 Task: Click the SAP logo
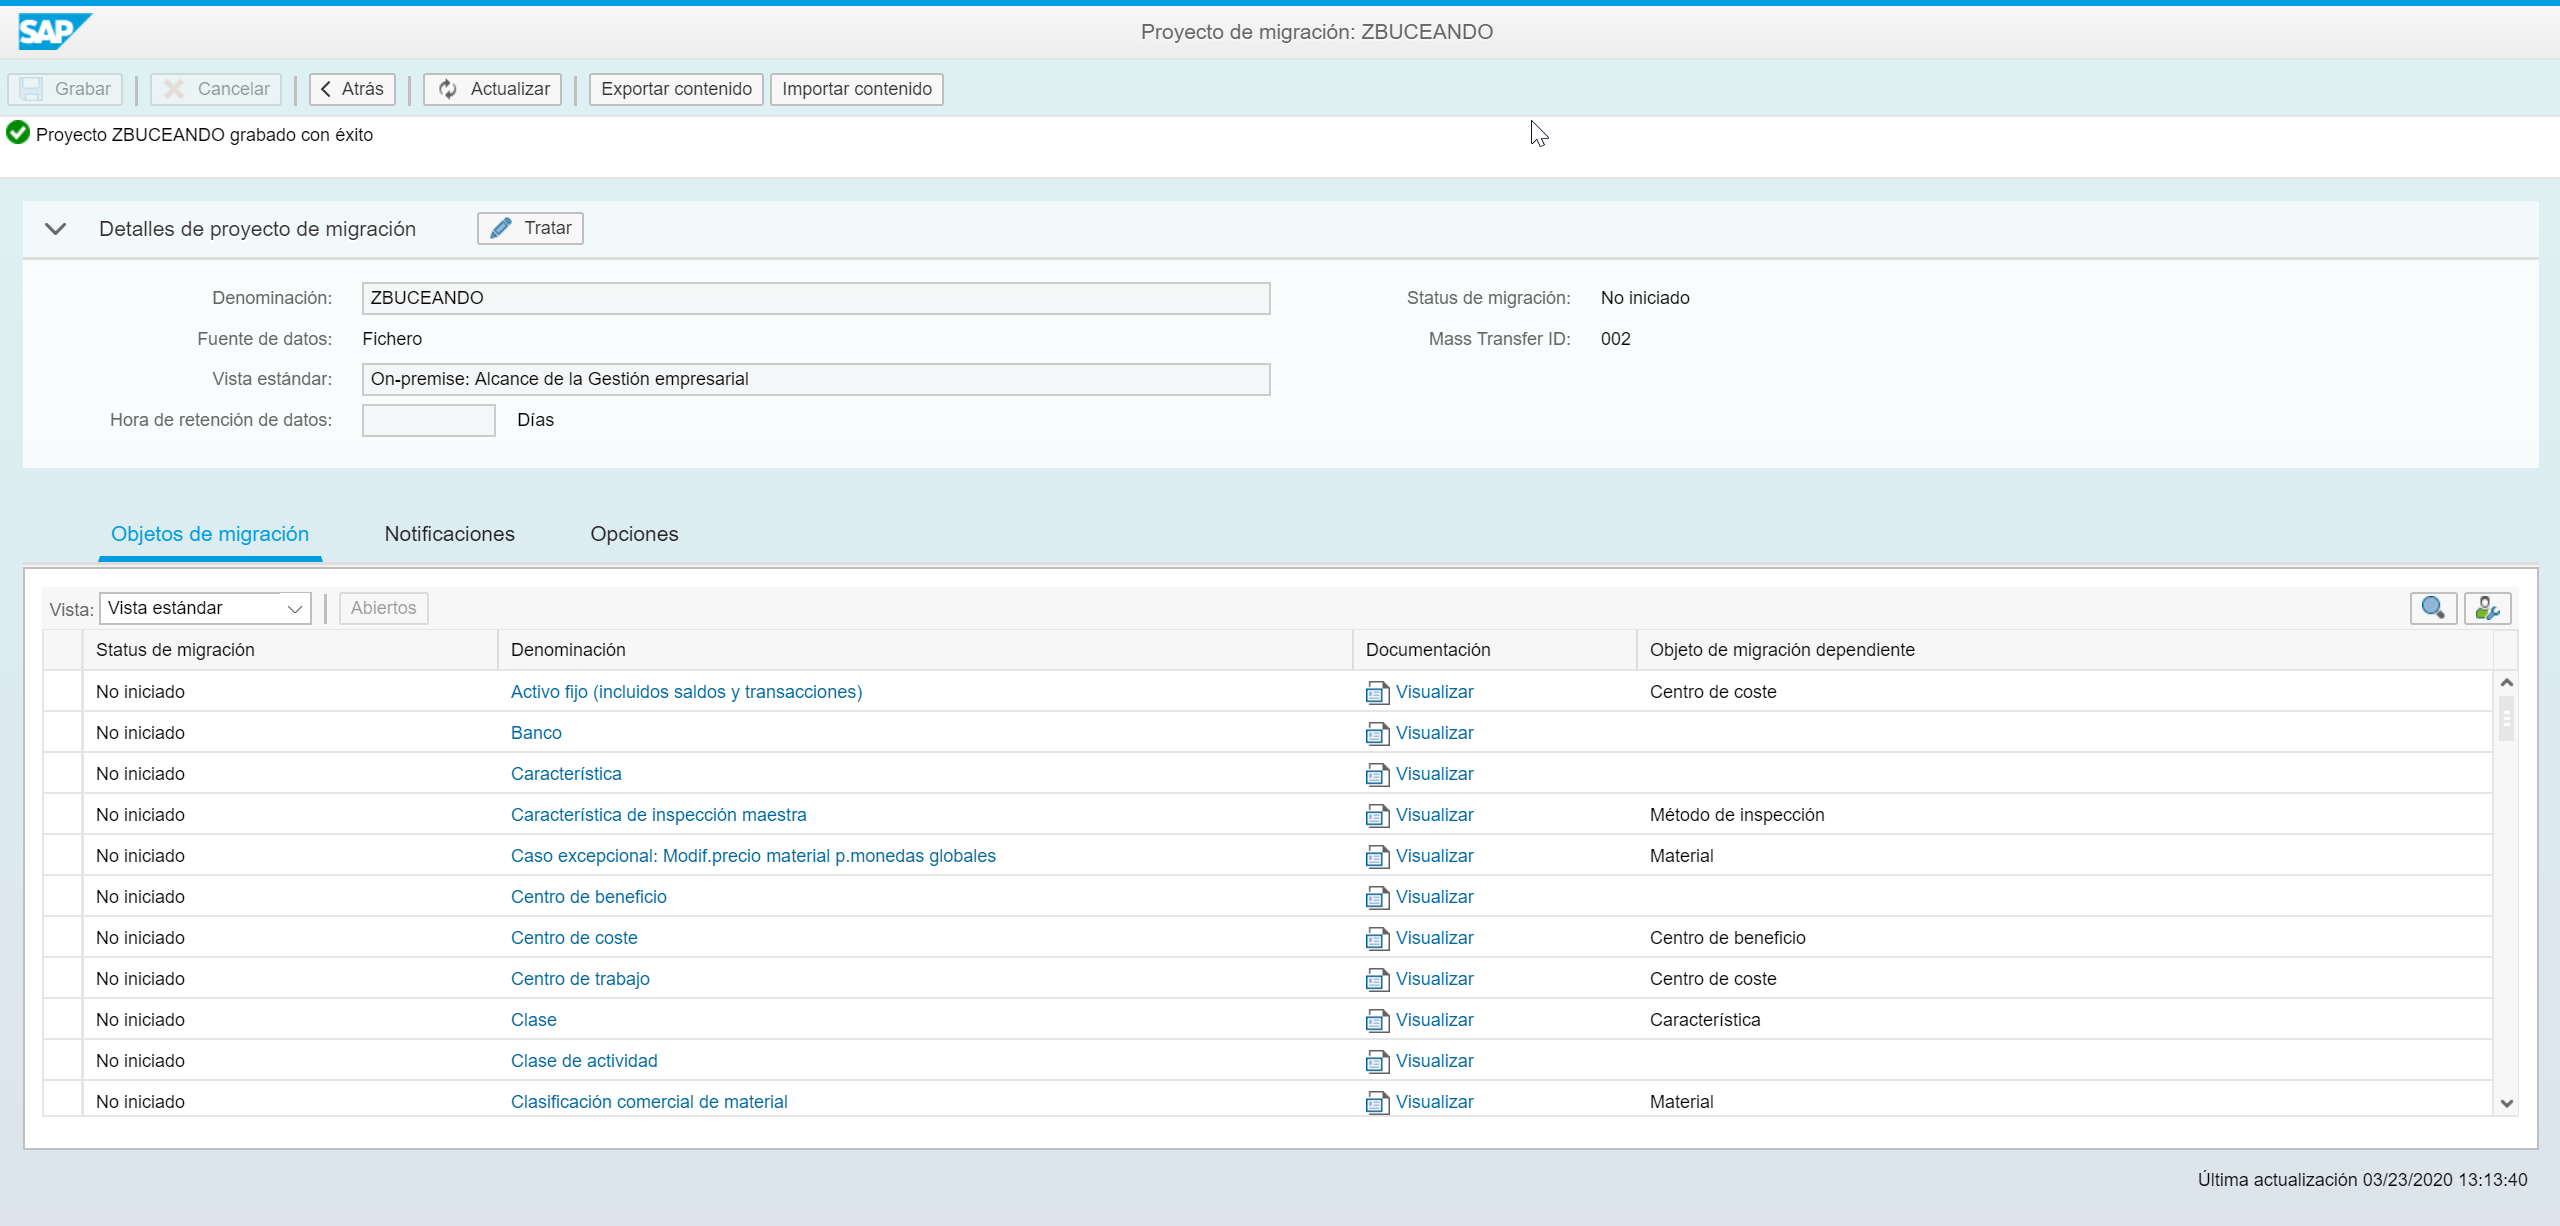coord(54,31)
